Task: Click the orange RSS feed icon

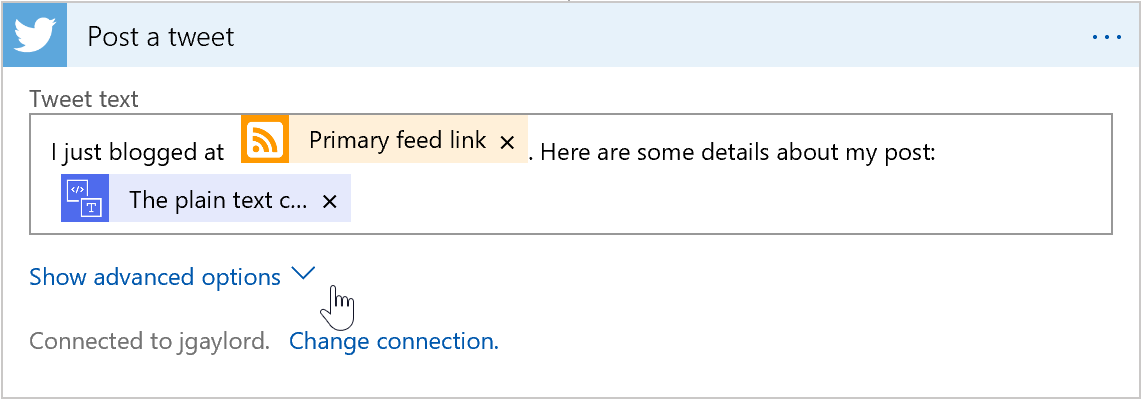Action: coord(265,138)
